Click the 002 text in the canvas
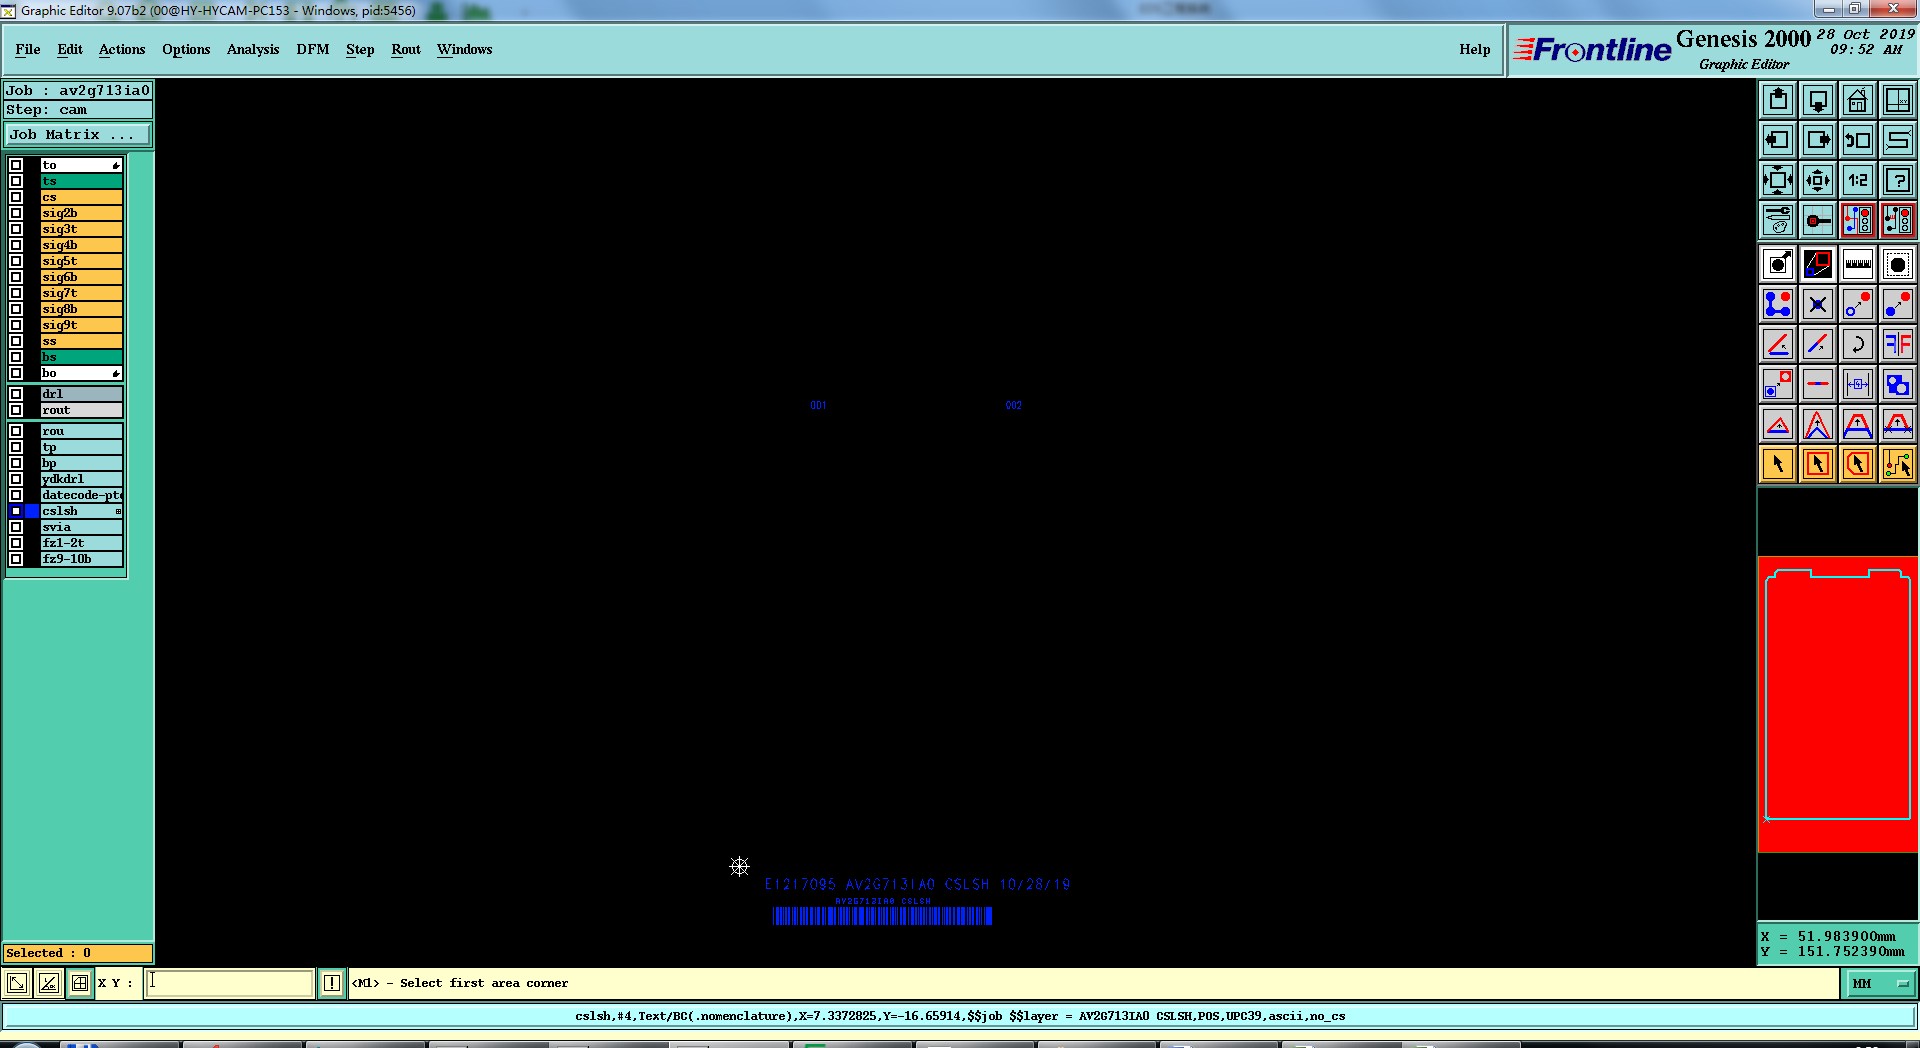This screenshot has height=1048, width=1920. pos(1014,405)
